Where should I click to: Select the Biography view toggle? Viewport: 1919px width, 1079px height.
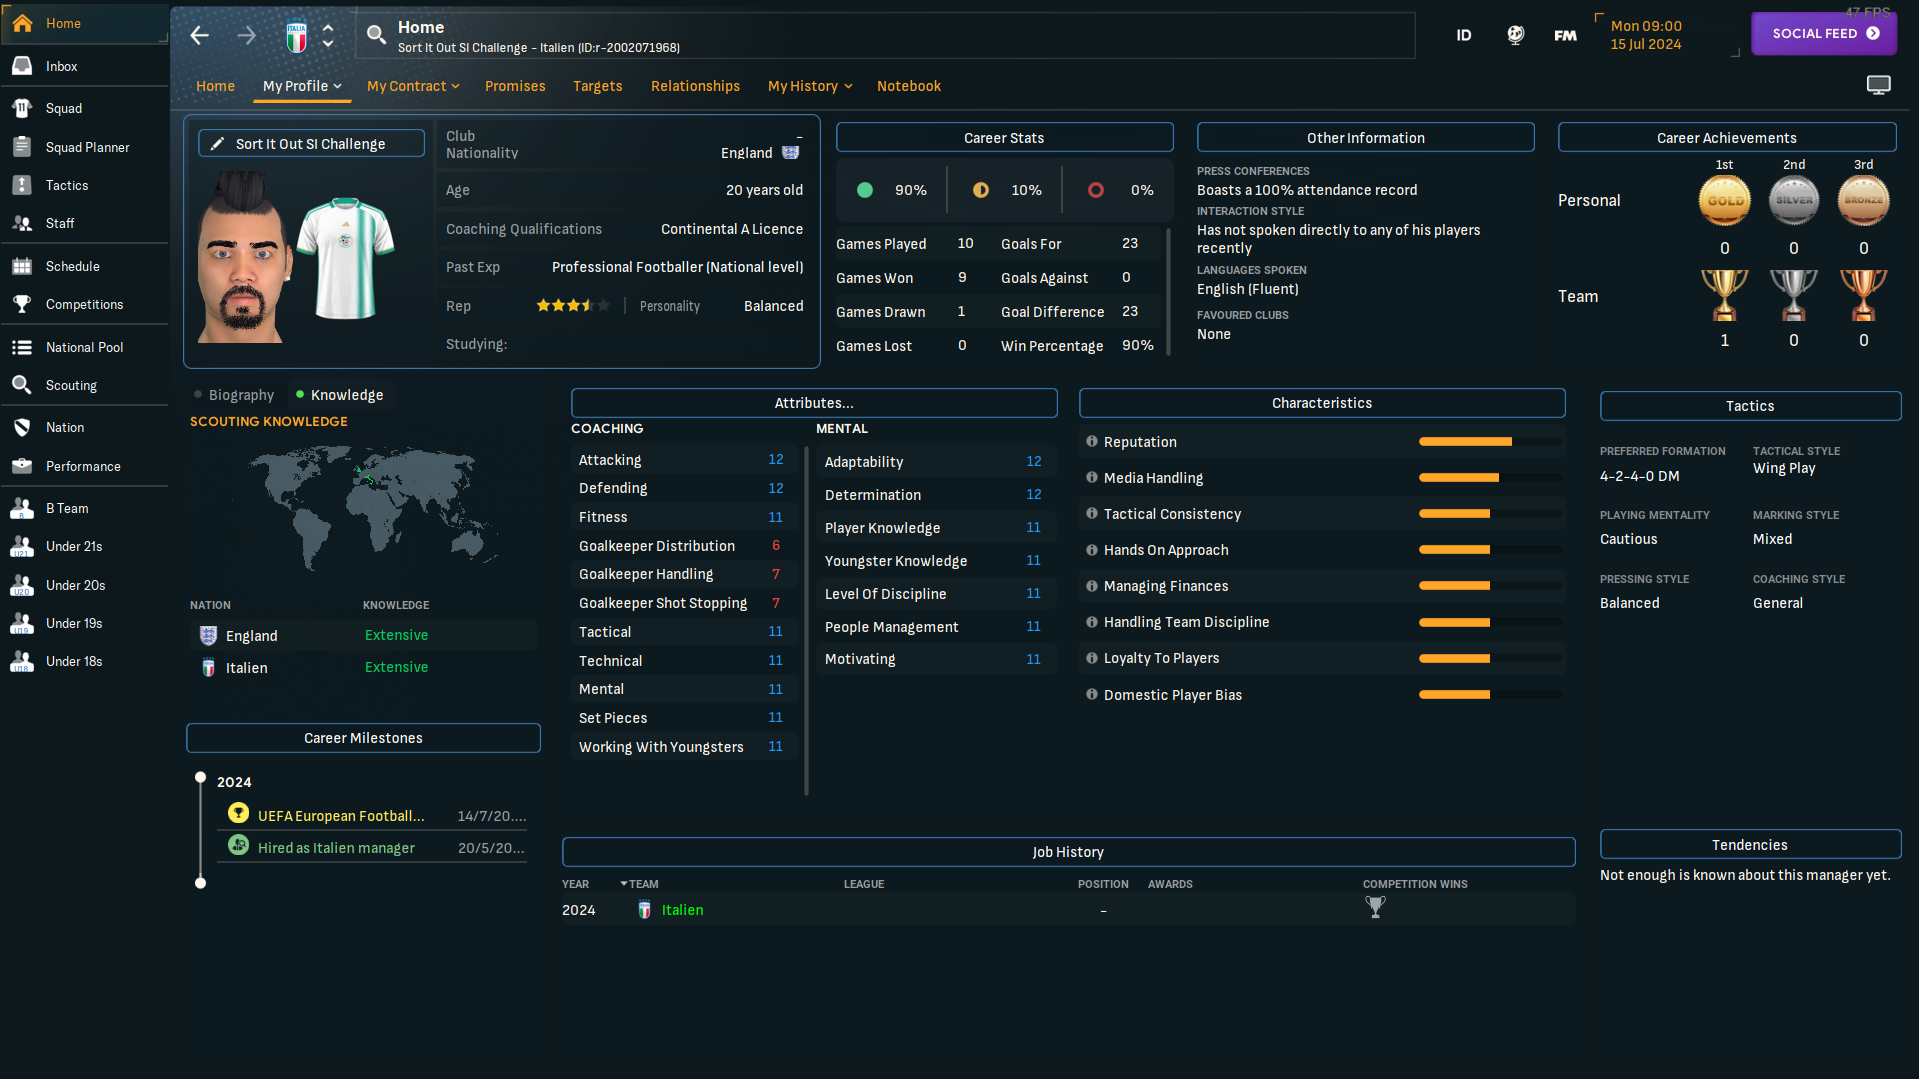click(234, 395)
